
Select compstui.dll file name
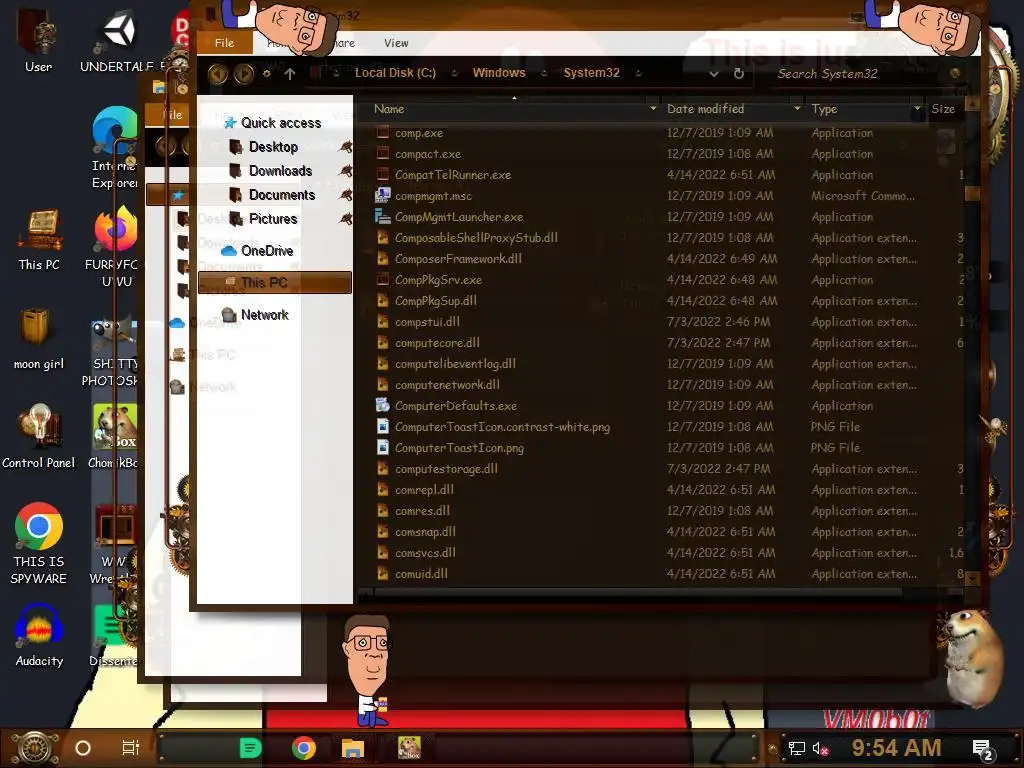click(x=427, y=321)
